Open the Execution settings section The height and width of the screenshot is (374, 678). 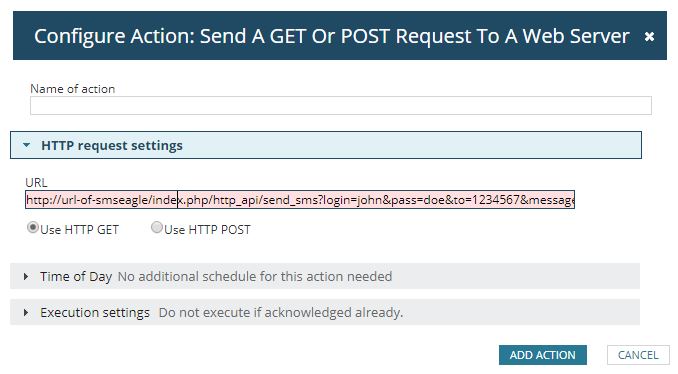(325, 312)
